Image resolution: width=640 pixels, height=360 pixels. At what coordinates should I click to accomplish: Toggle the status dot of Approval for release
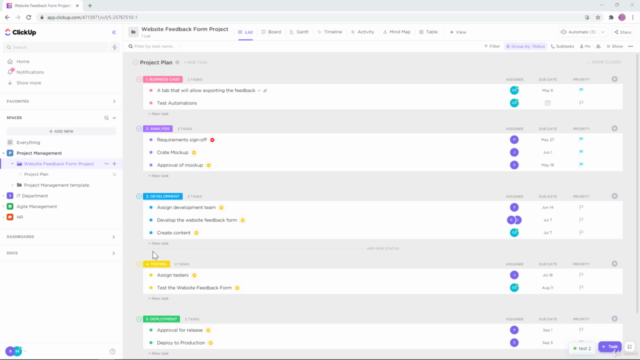click(x=151, y=330)
